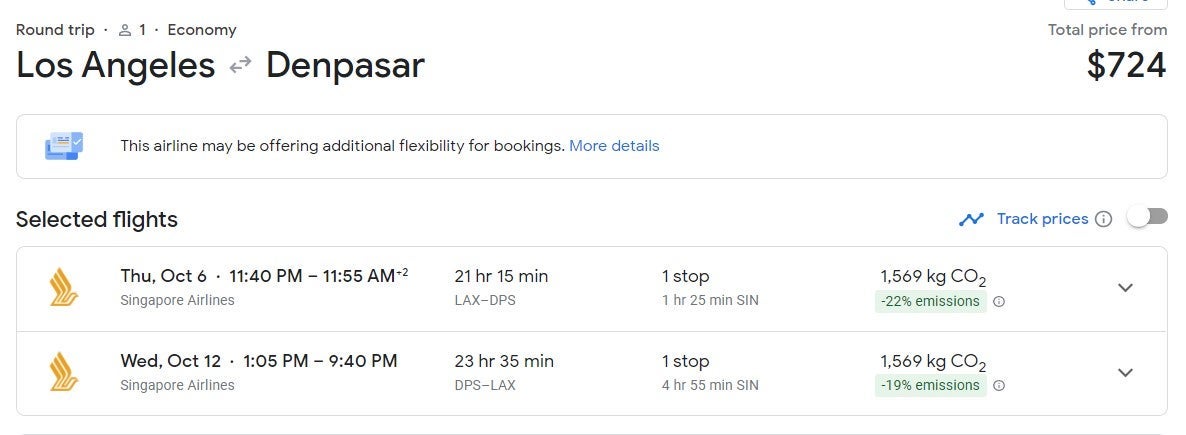Click the passenger count person icon

coord(125,30)
